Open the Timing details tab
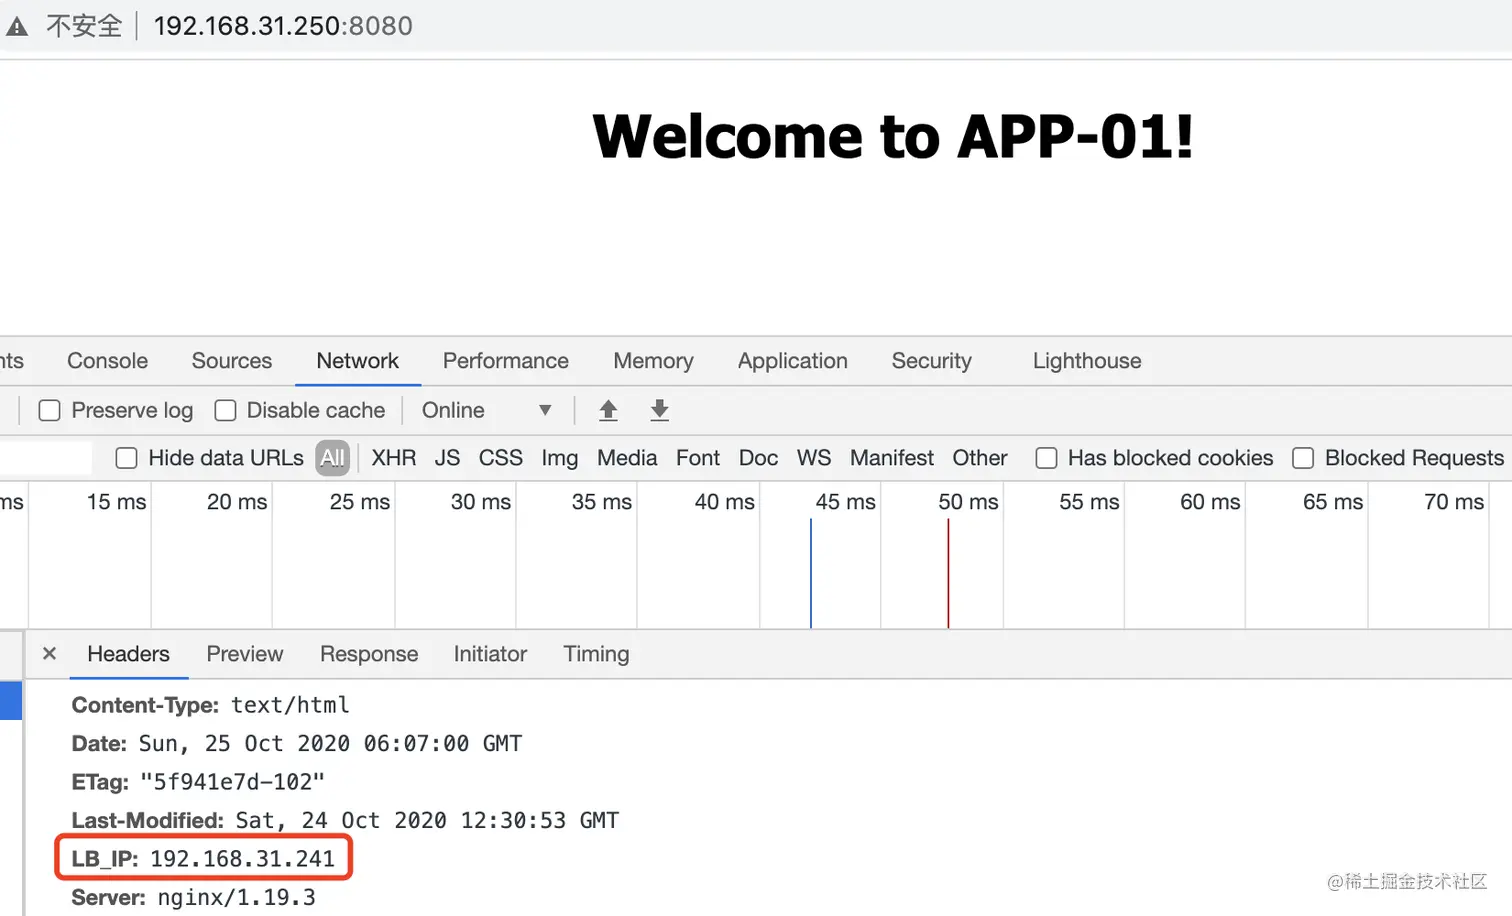 click(596, 654)
